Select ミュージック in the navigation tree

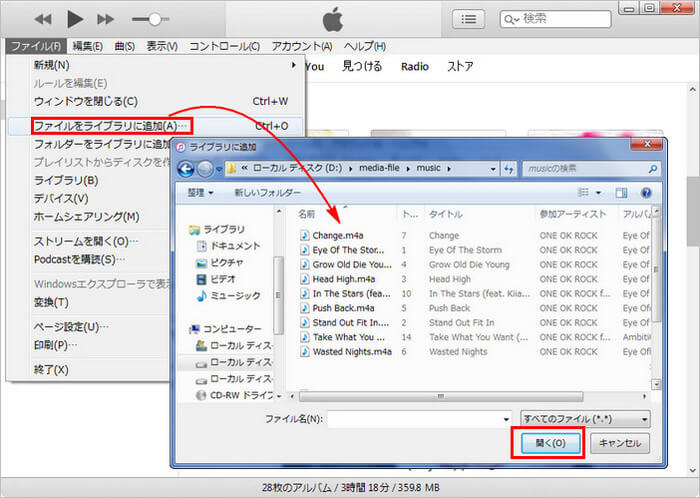229,295
